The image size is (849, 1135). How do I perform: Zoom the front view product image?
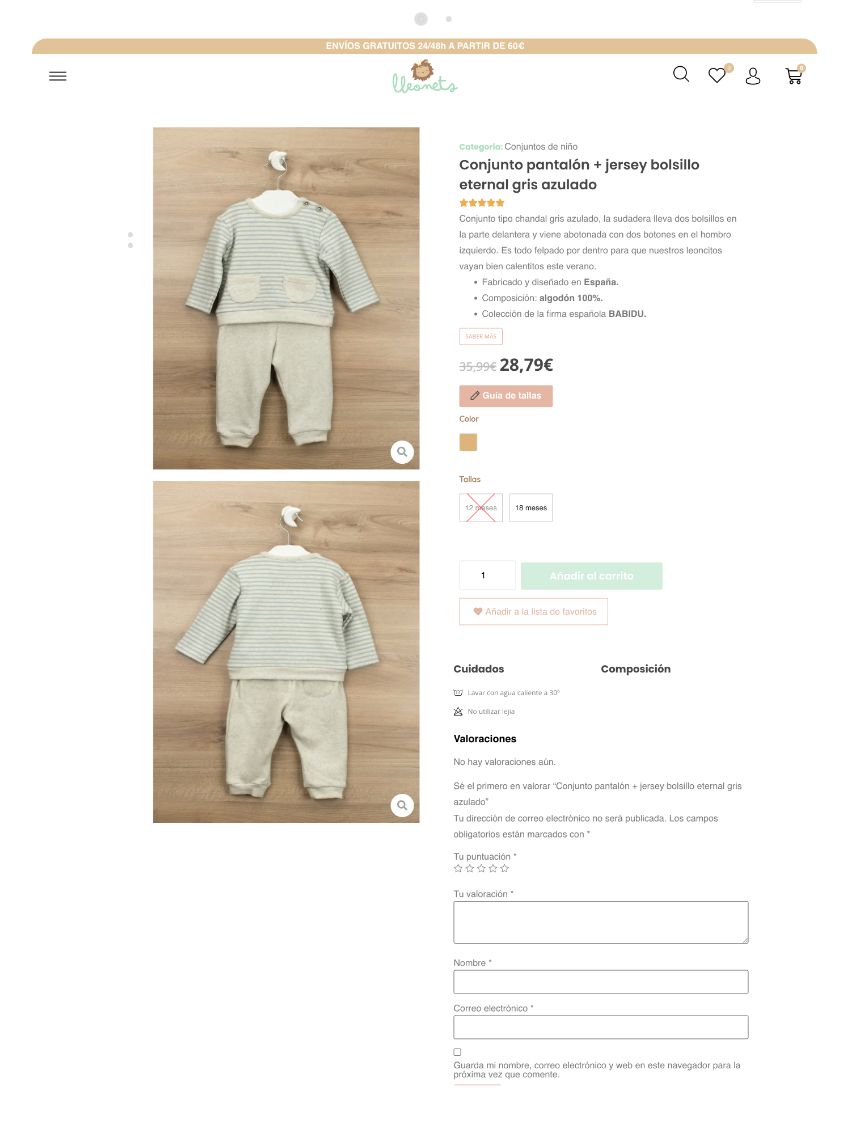point(402,452)
